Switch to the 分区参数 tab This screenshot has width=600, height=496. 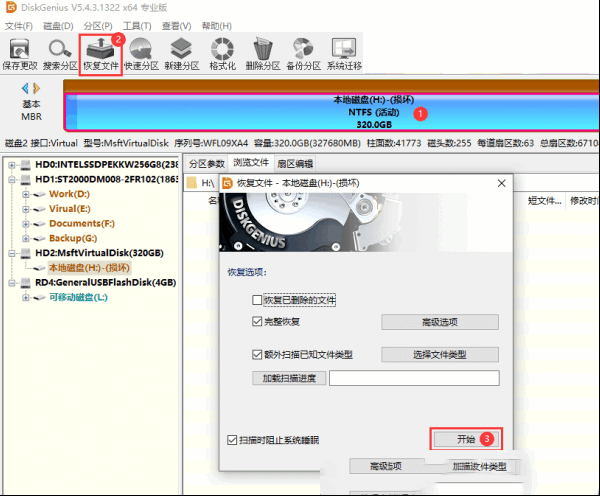pyautogui.click(x=207, y=164)
